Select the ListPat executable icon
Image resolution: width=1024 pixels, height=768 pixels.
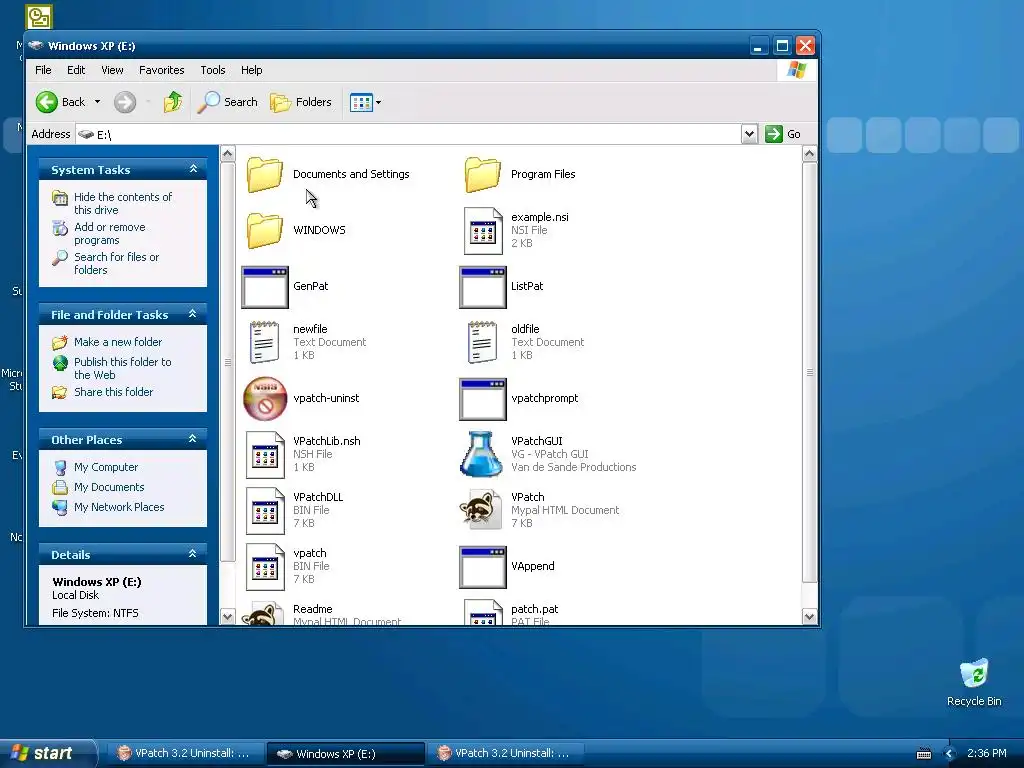[x=483, y=287]
